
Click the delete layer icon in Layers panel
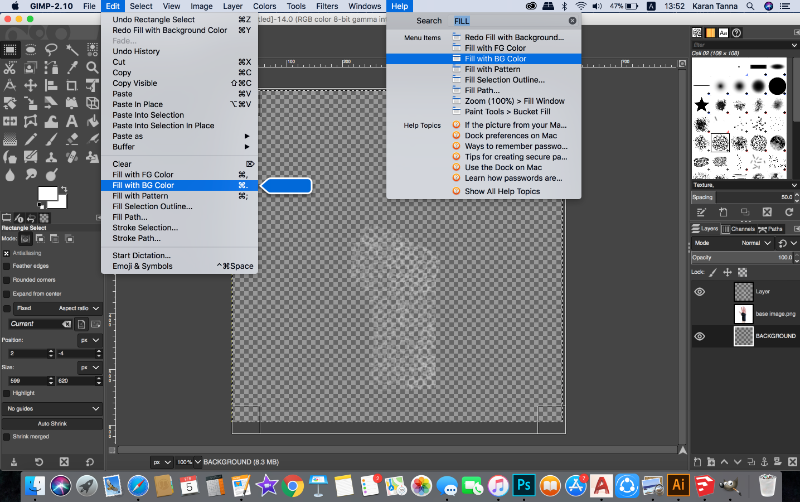792,462
